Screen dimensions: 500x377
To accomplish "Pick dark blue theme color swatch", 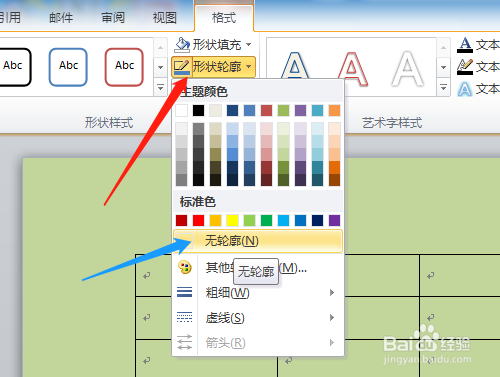I will coord(232,110).
